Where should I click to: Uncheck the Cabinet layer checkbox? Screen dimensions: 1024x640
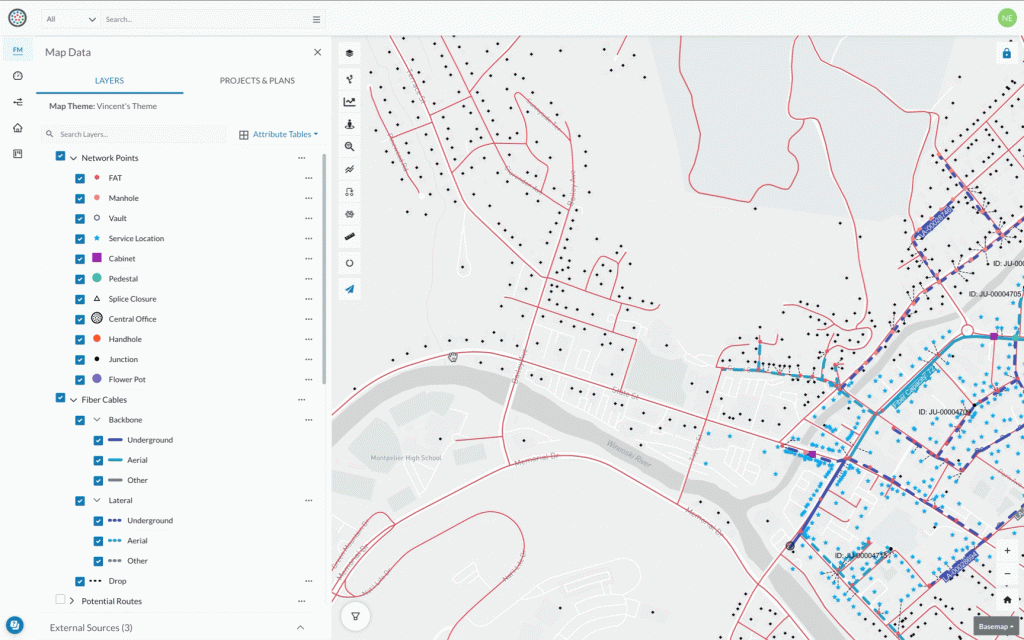coord(80,259)
